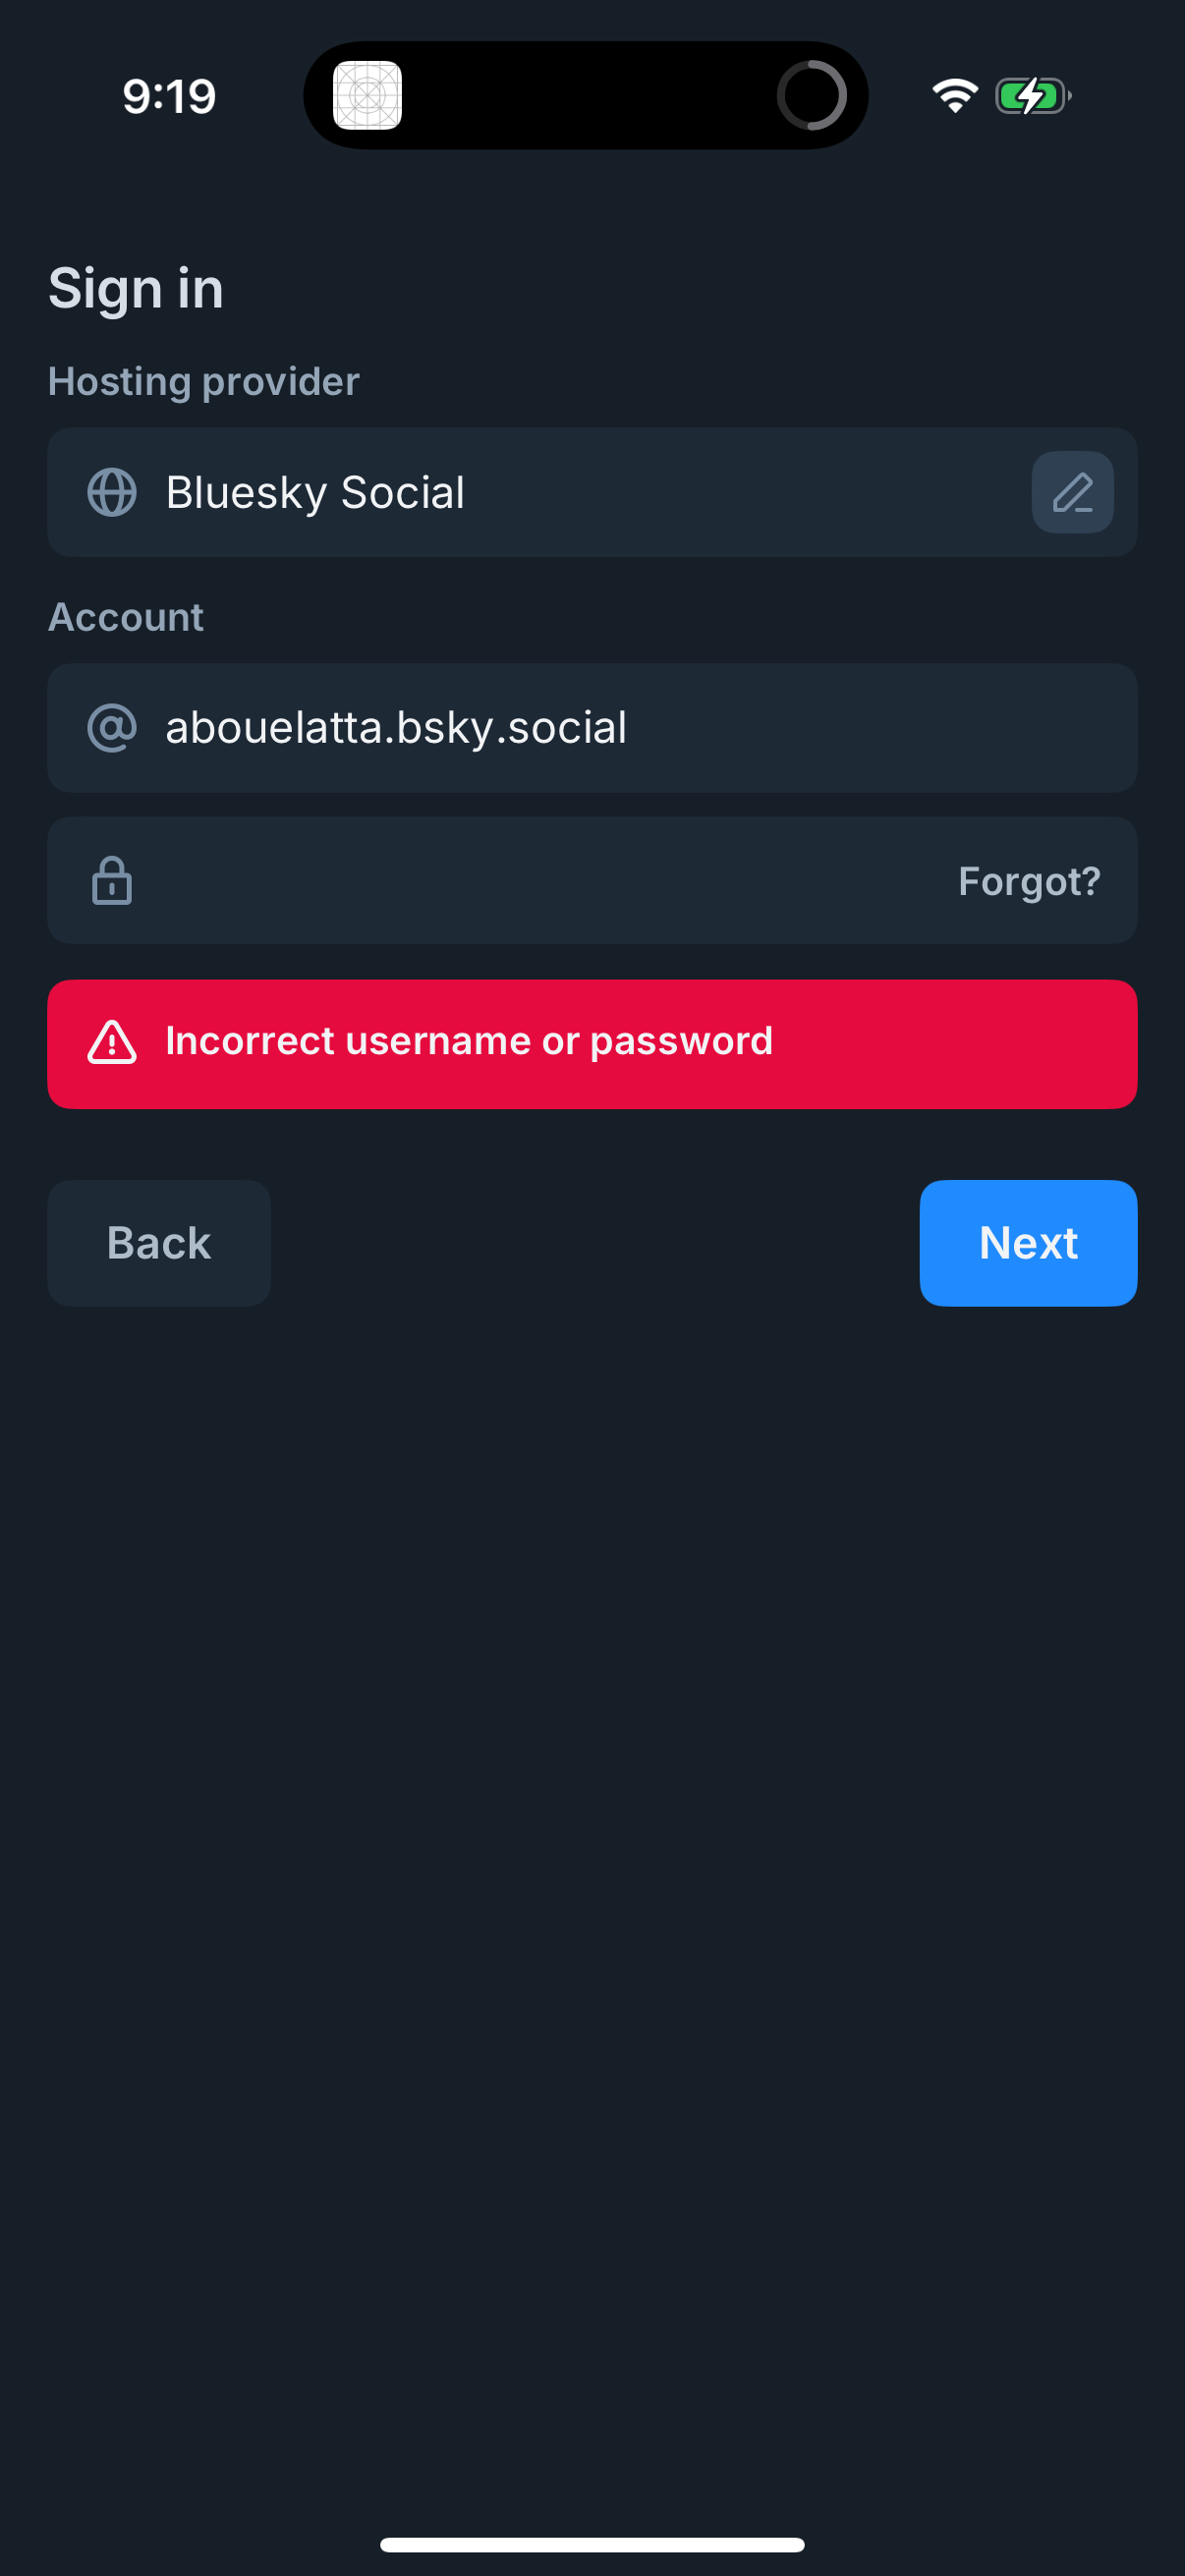1185x2576 pixels.
Task: Click the globe icon beside Bluesky Social
Action: tap(111, 492)
